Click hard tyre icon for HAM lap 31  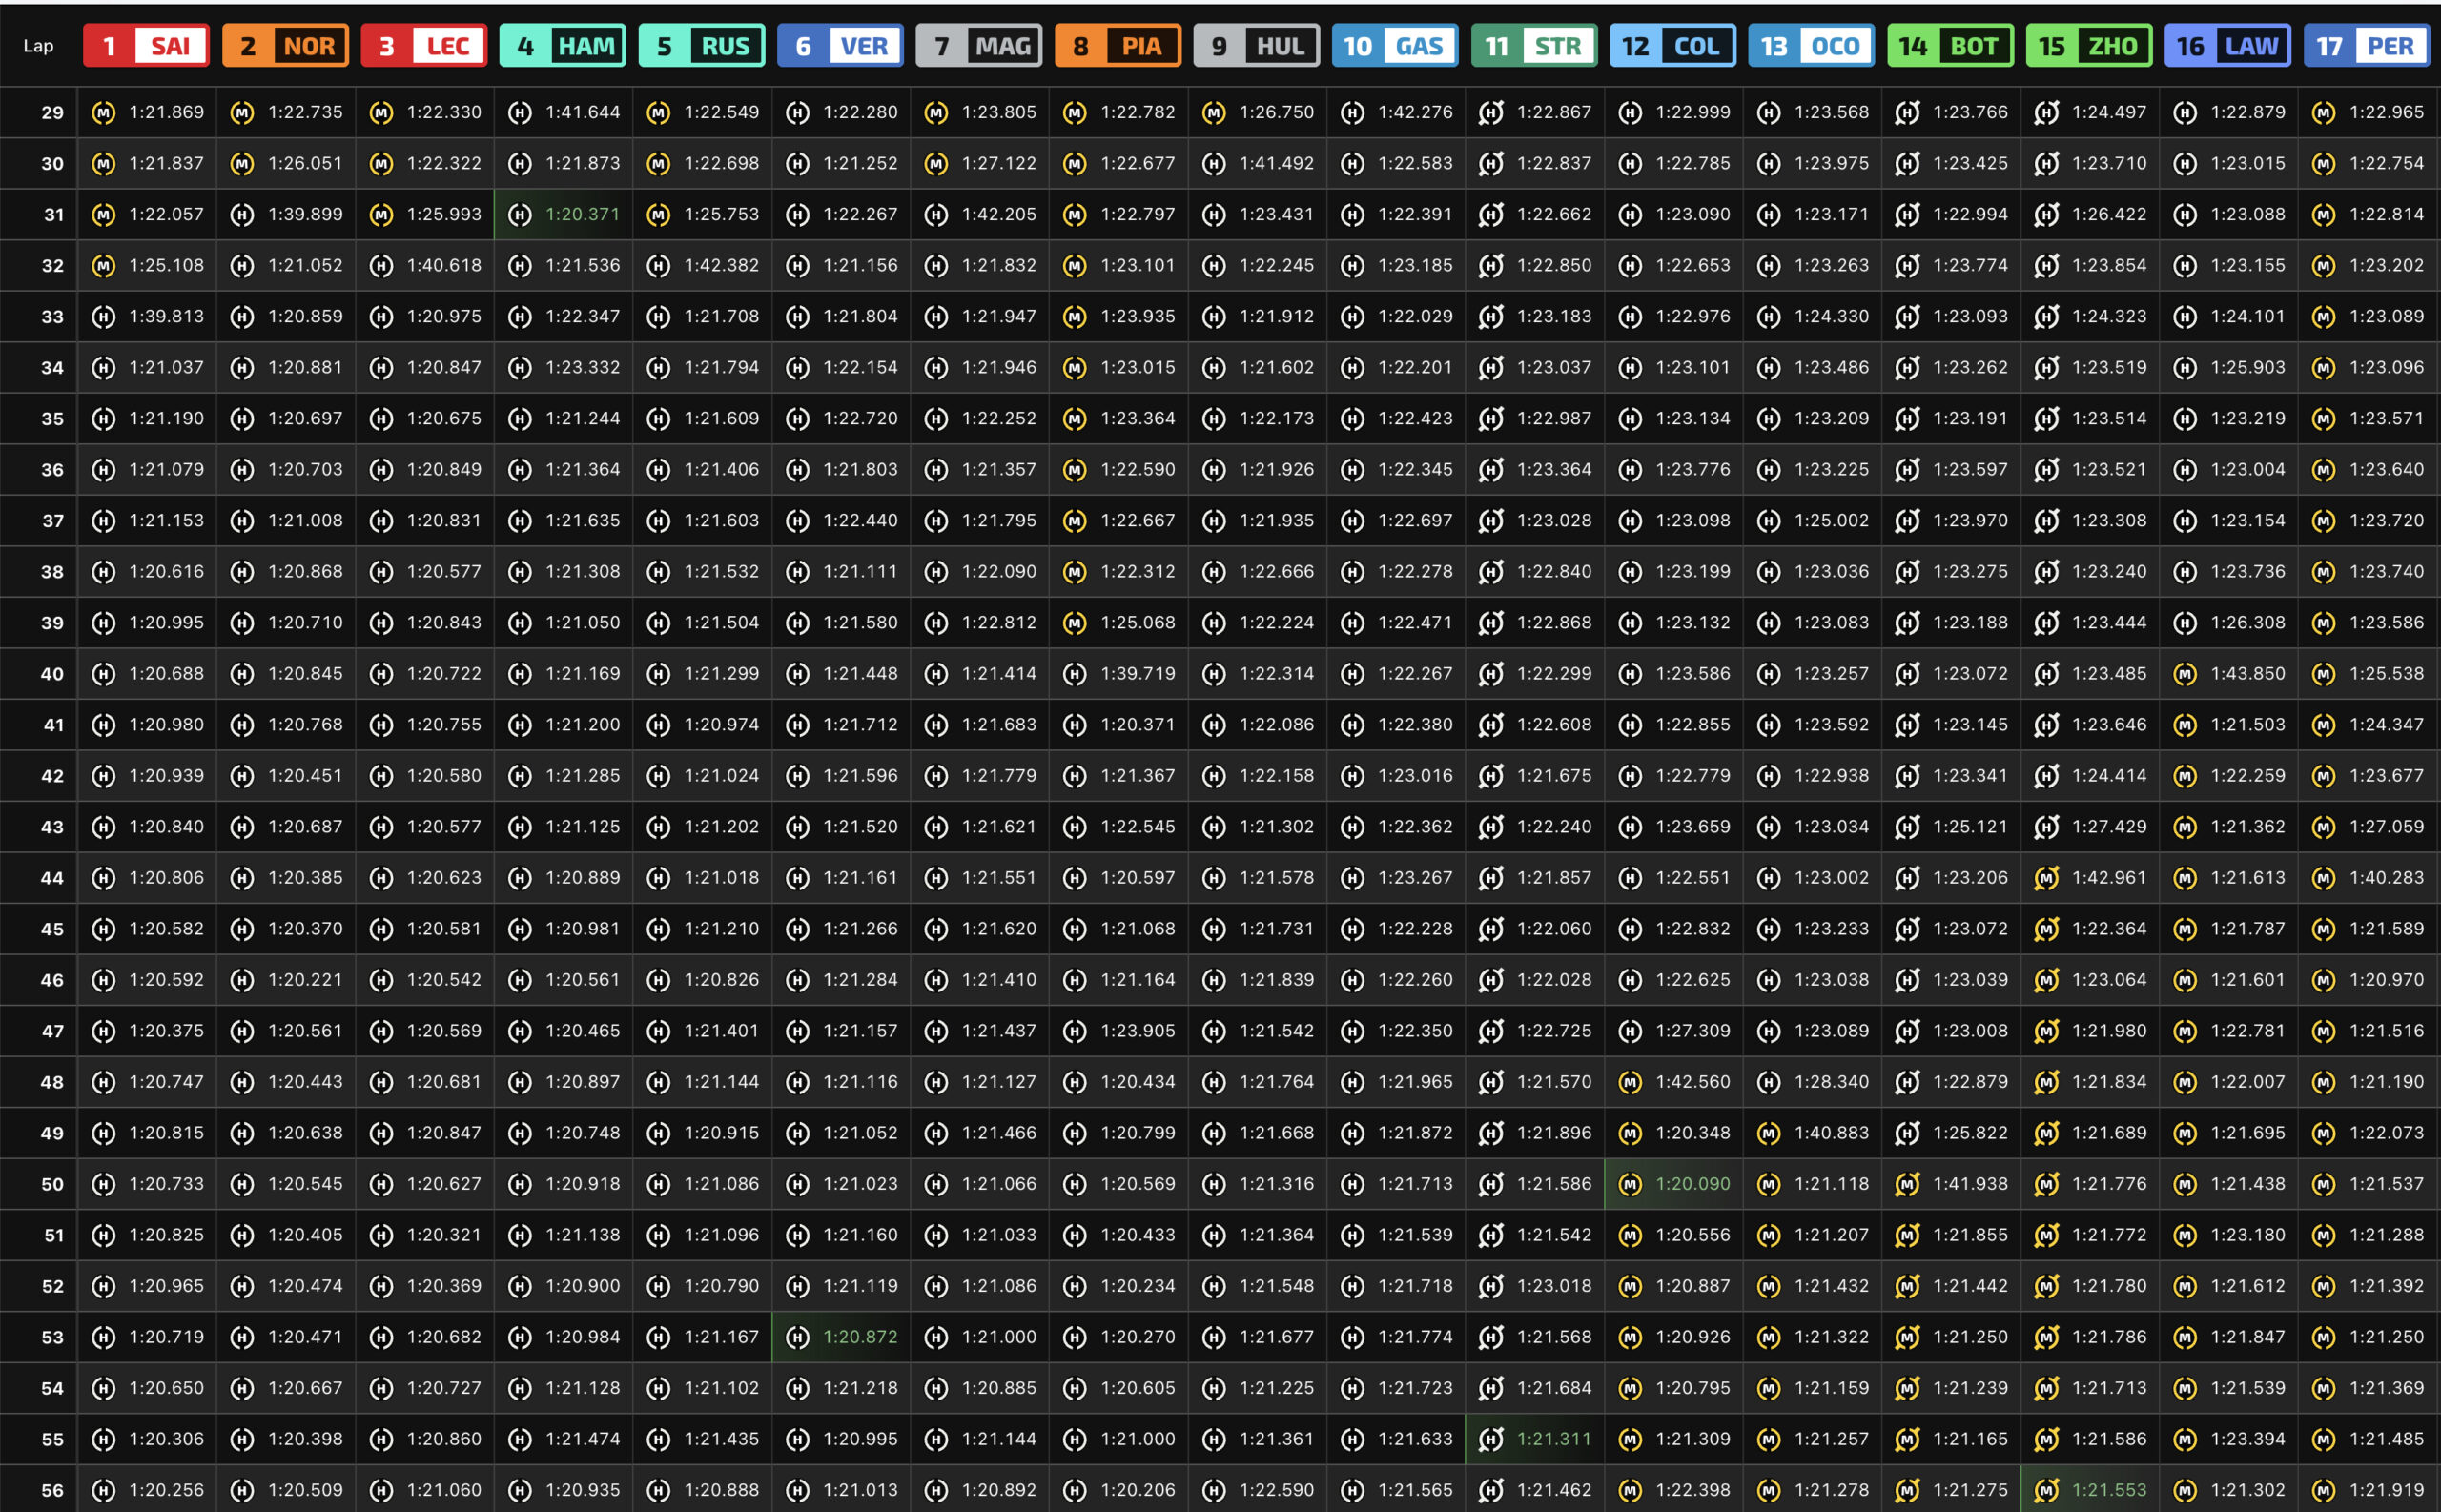coord(519,215)
